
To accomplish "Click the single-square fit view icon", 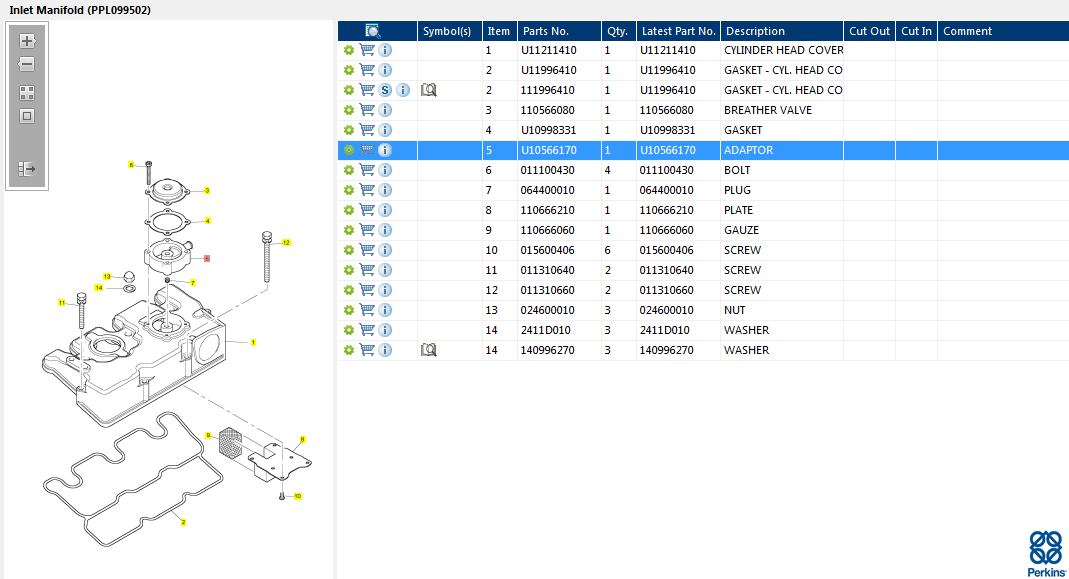I will 27,116.
